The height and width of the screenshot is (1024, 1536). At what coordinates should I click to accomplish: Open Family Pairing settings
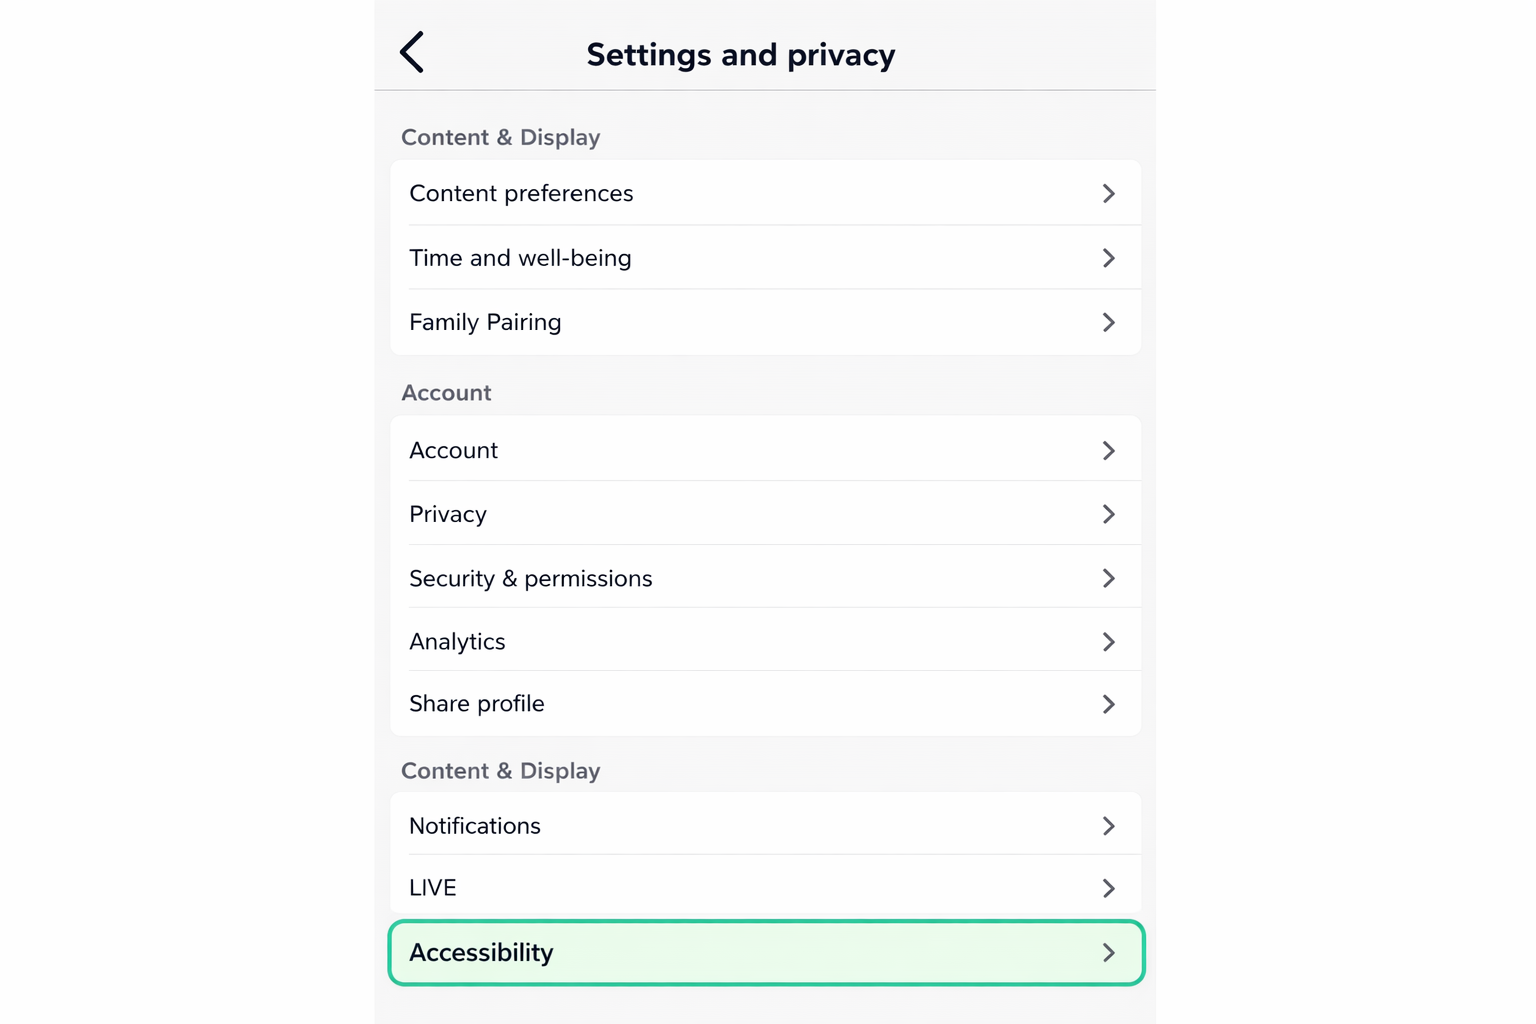[x=485, y=322]
